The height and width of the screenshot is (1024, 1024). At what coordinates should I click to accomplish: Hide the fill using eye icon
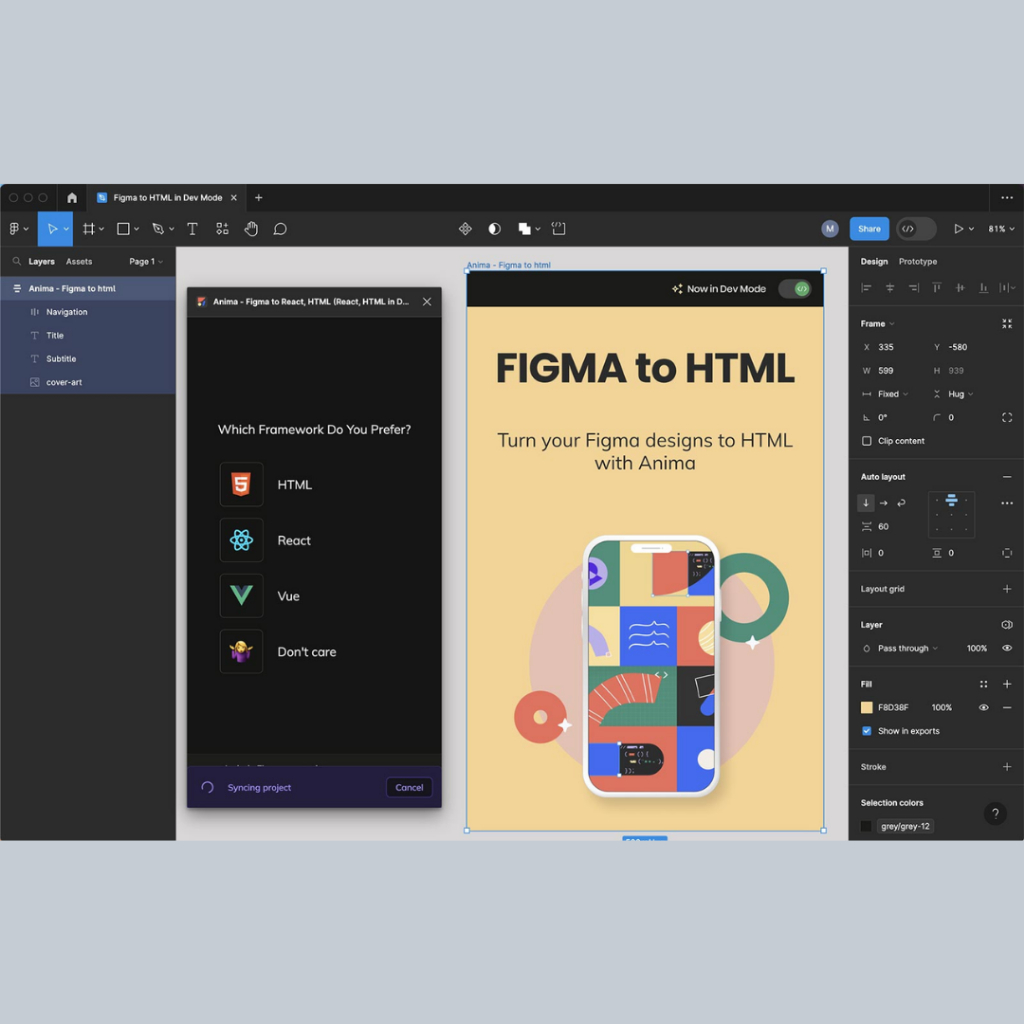[984, 708]
